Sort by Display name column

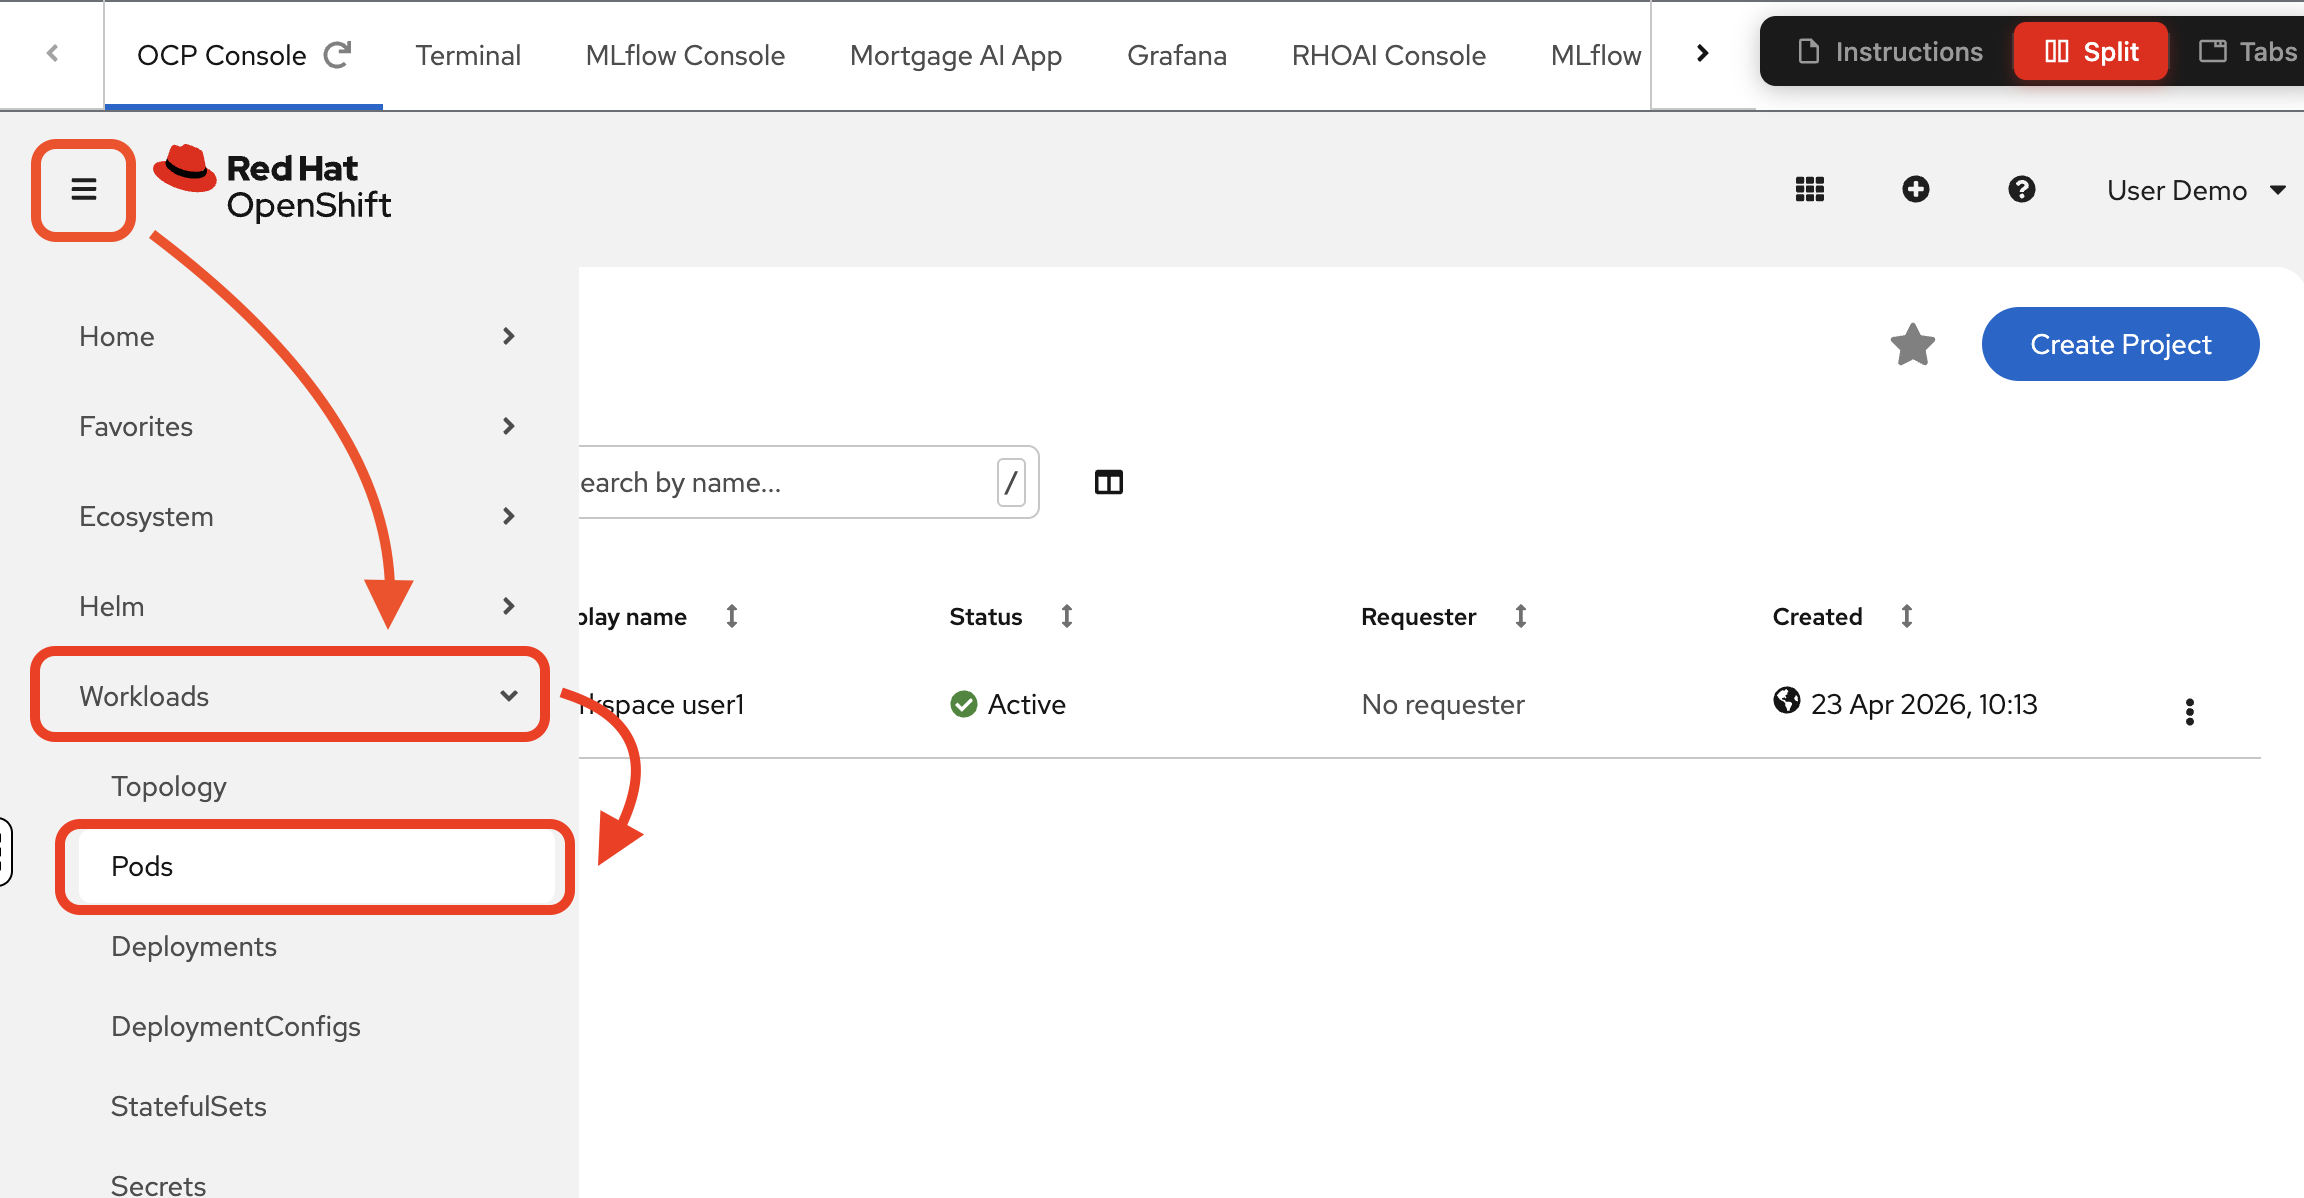(x=732, y=616)
